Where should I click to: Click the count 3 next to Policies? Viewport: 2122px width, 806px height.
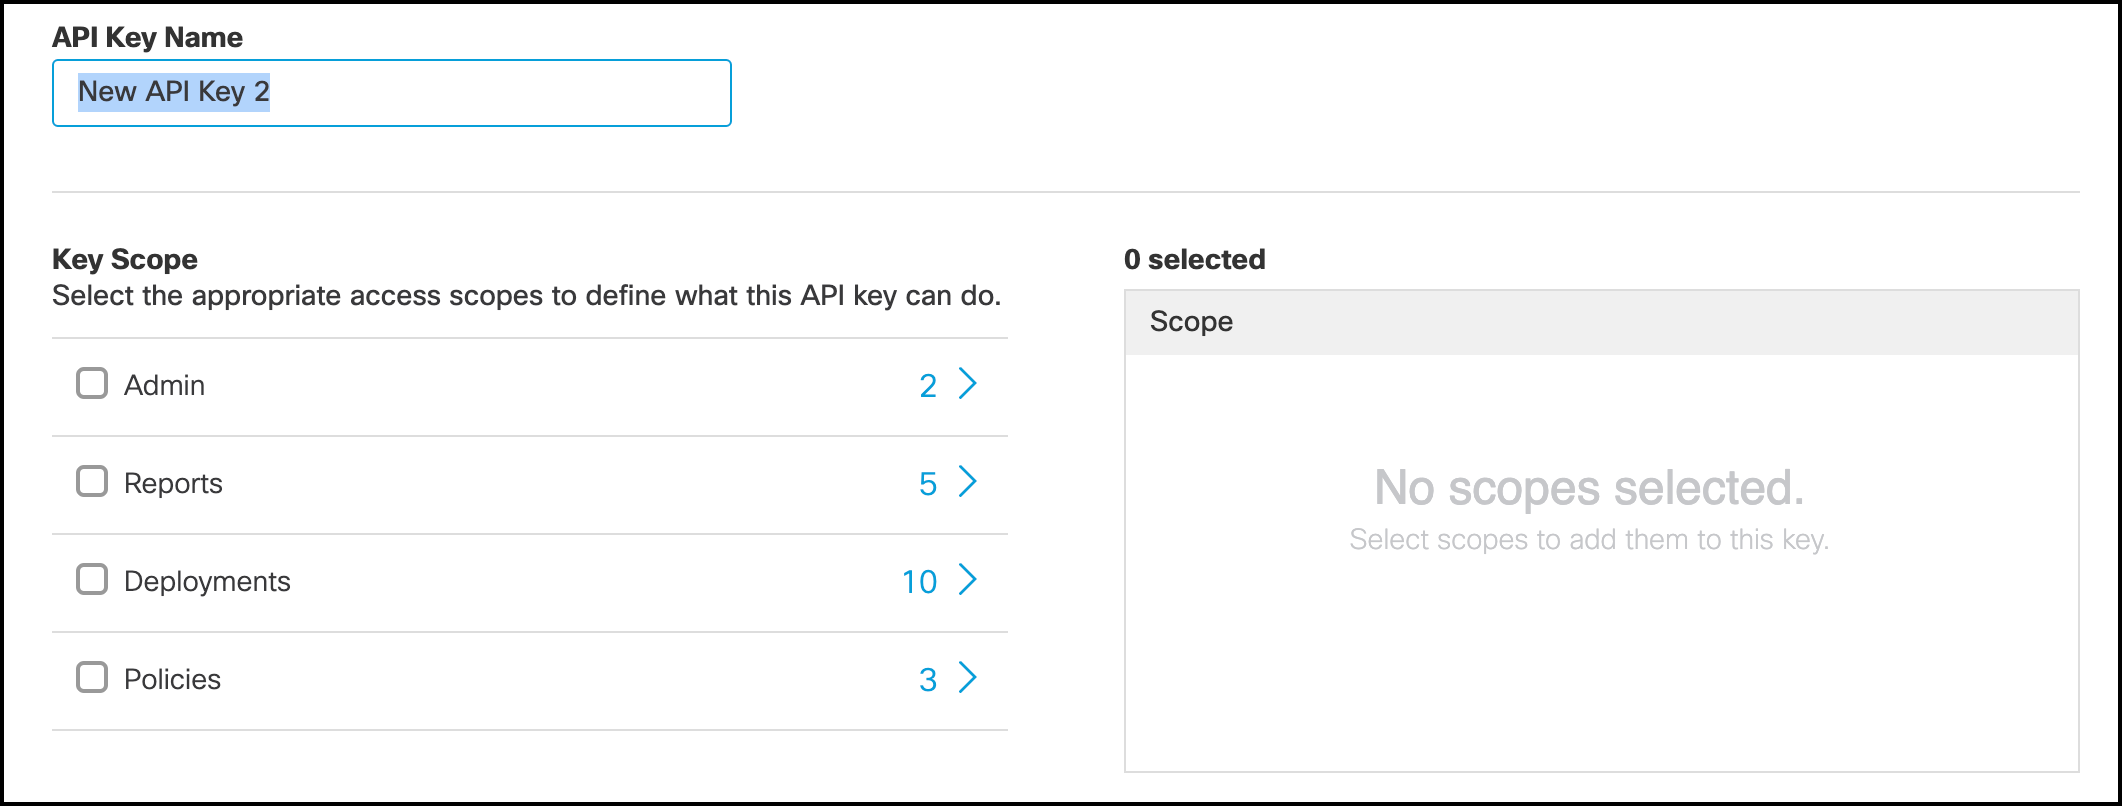pyautogui.click(x=927, y=679)
